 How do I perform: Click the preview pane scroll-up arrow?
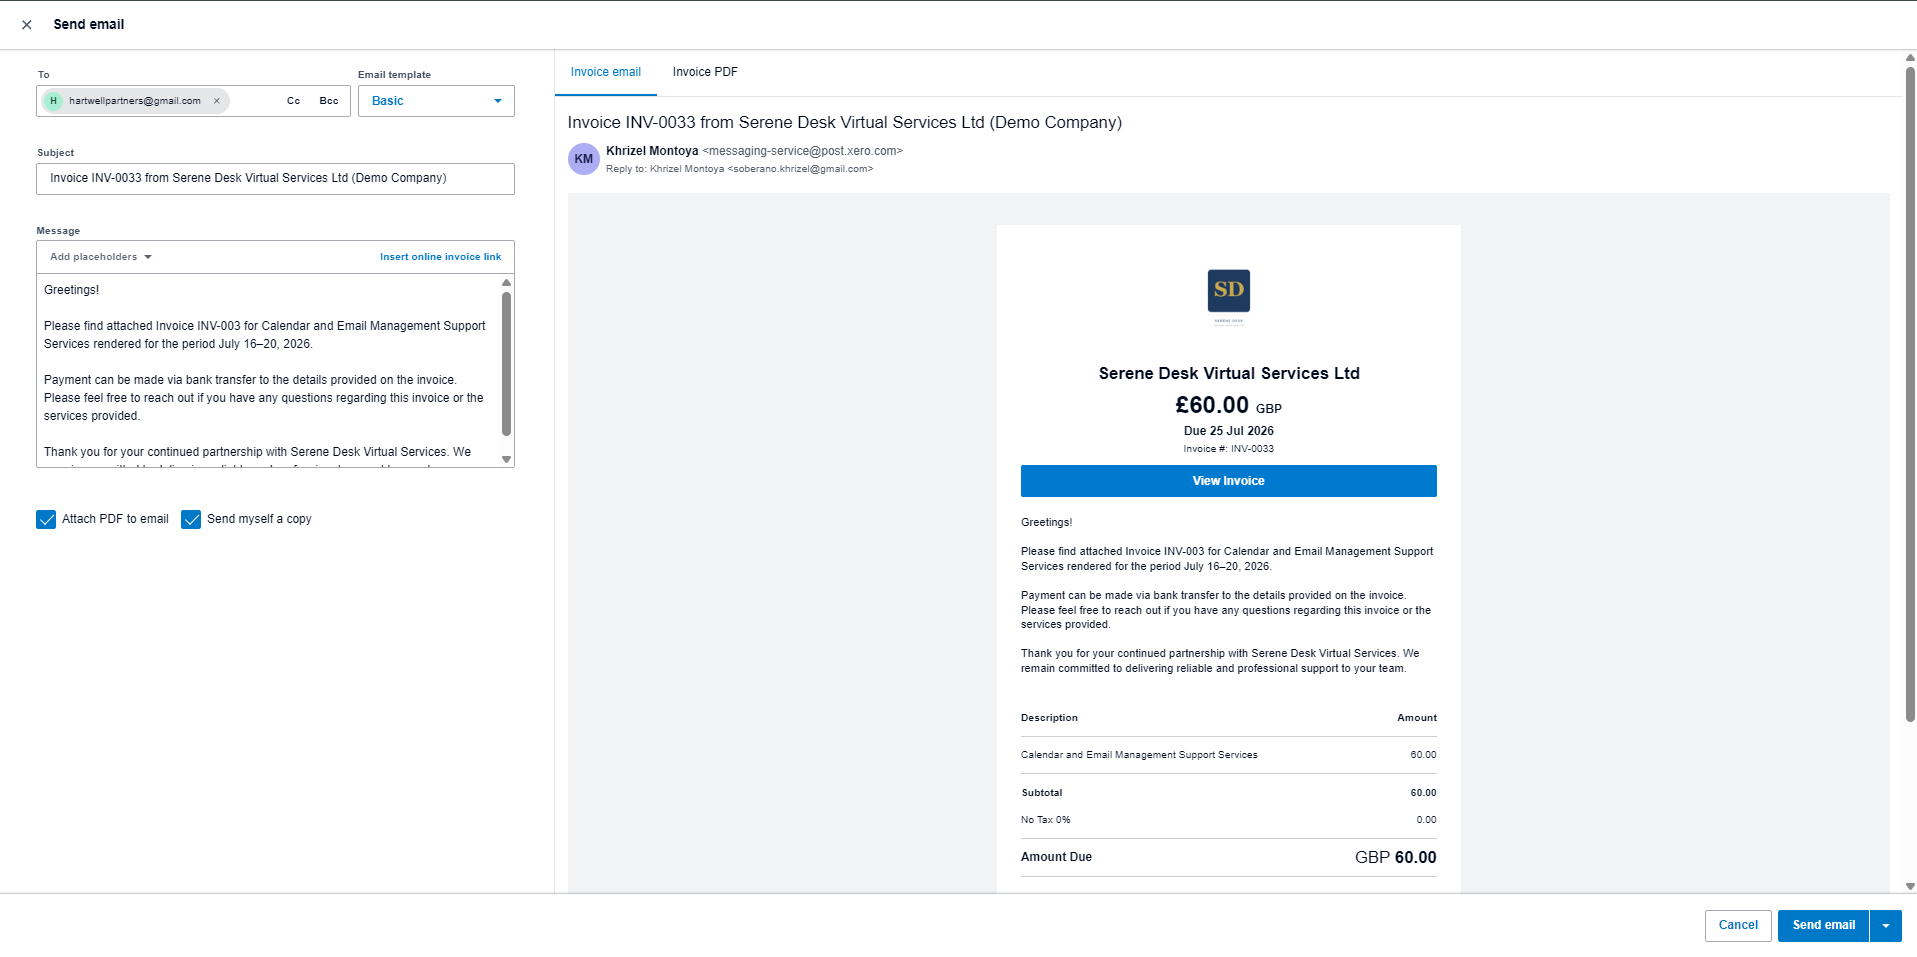coord(1910,58)
